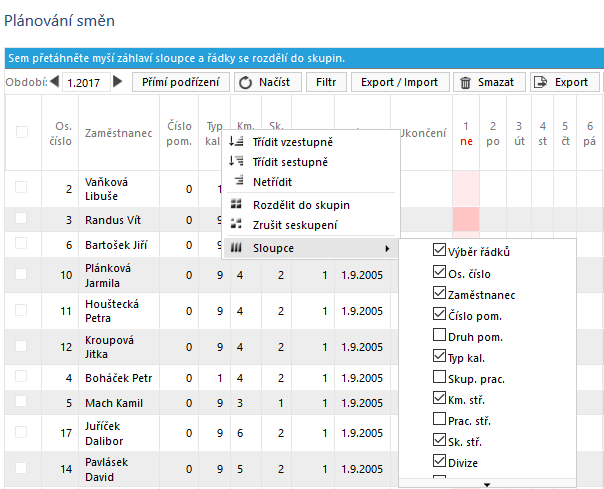Click the columns icon beside Sloupce
Screen dimensions: 604x489
(x=236, y=248)
